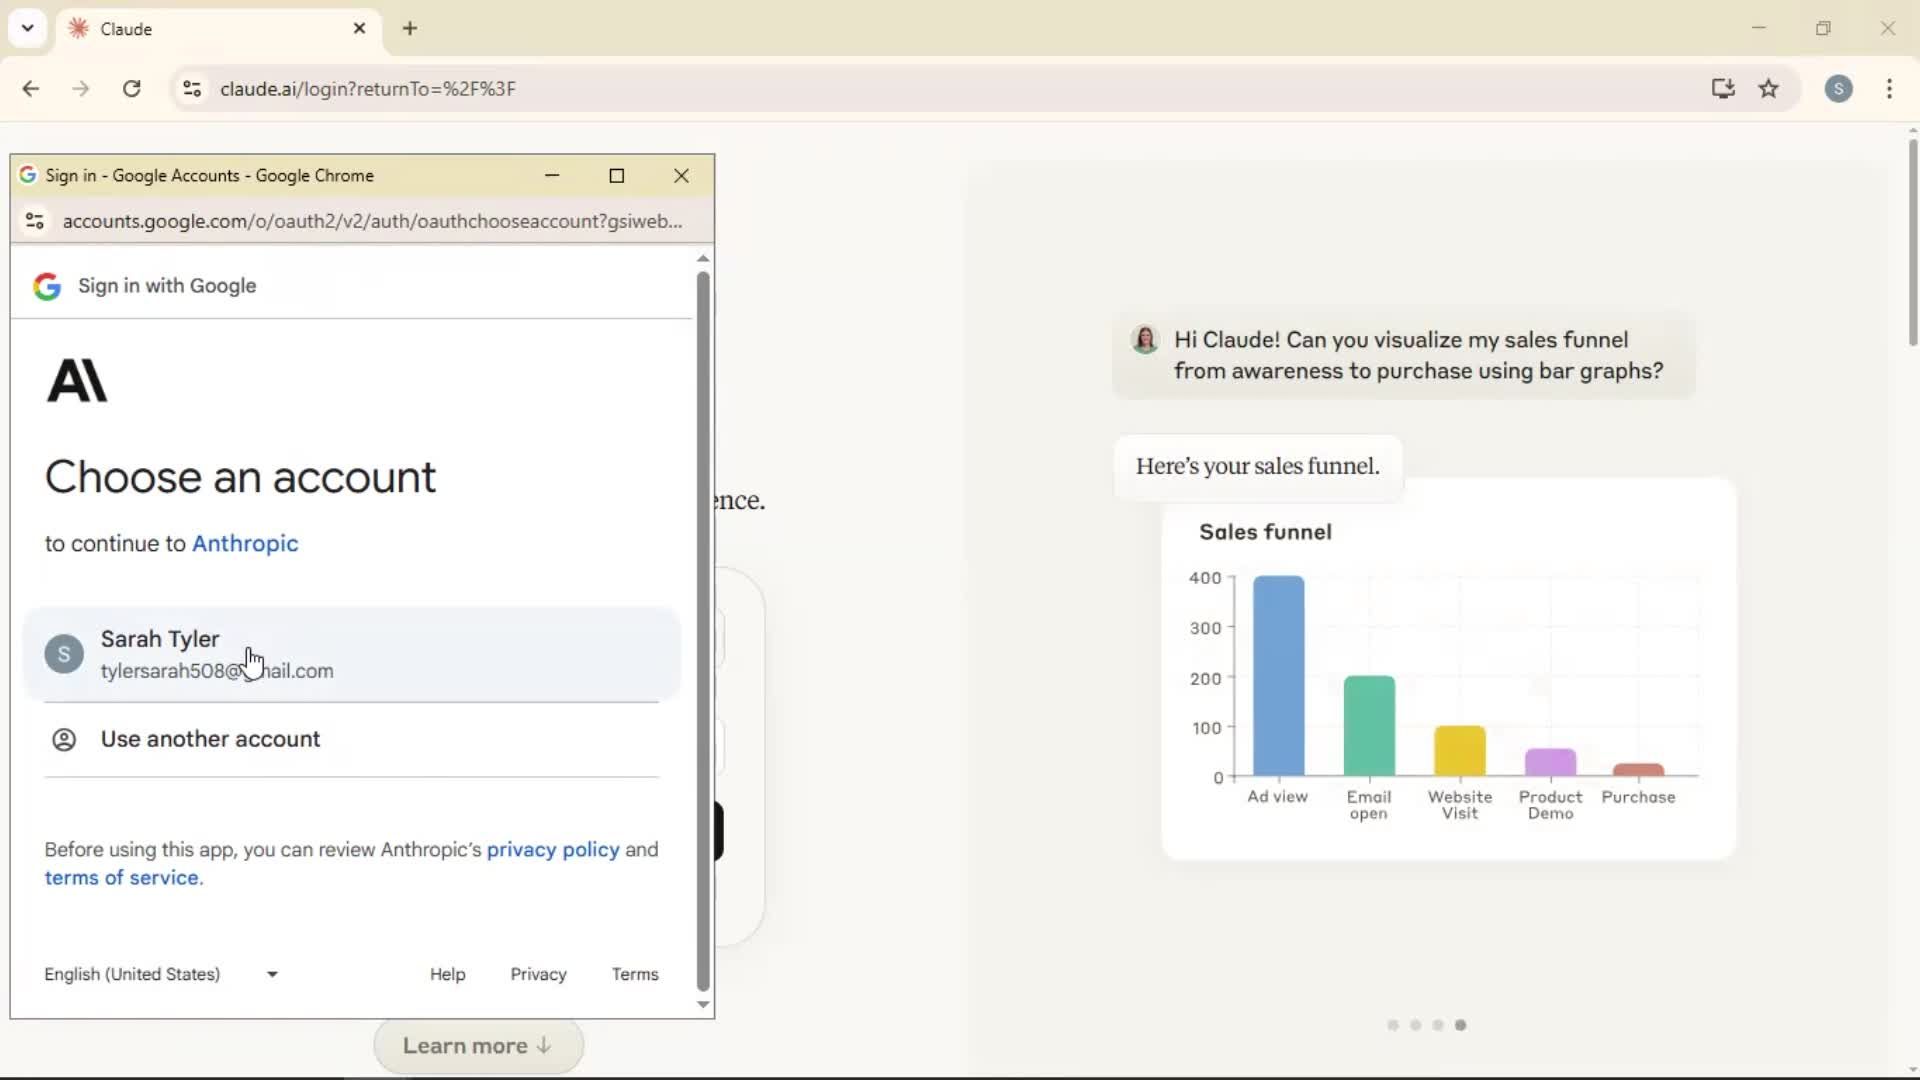Open the browser three-dot menu

[x=1891, y=88]
